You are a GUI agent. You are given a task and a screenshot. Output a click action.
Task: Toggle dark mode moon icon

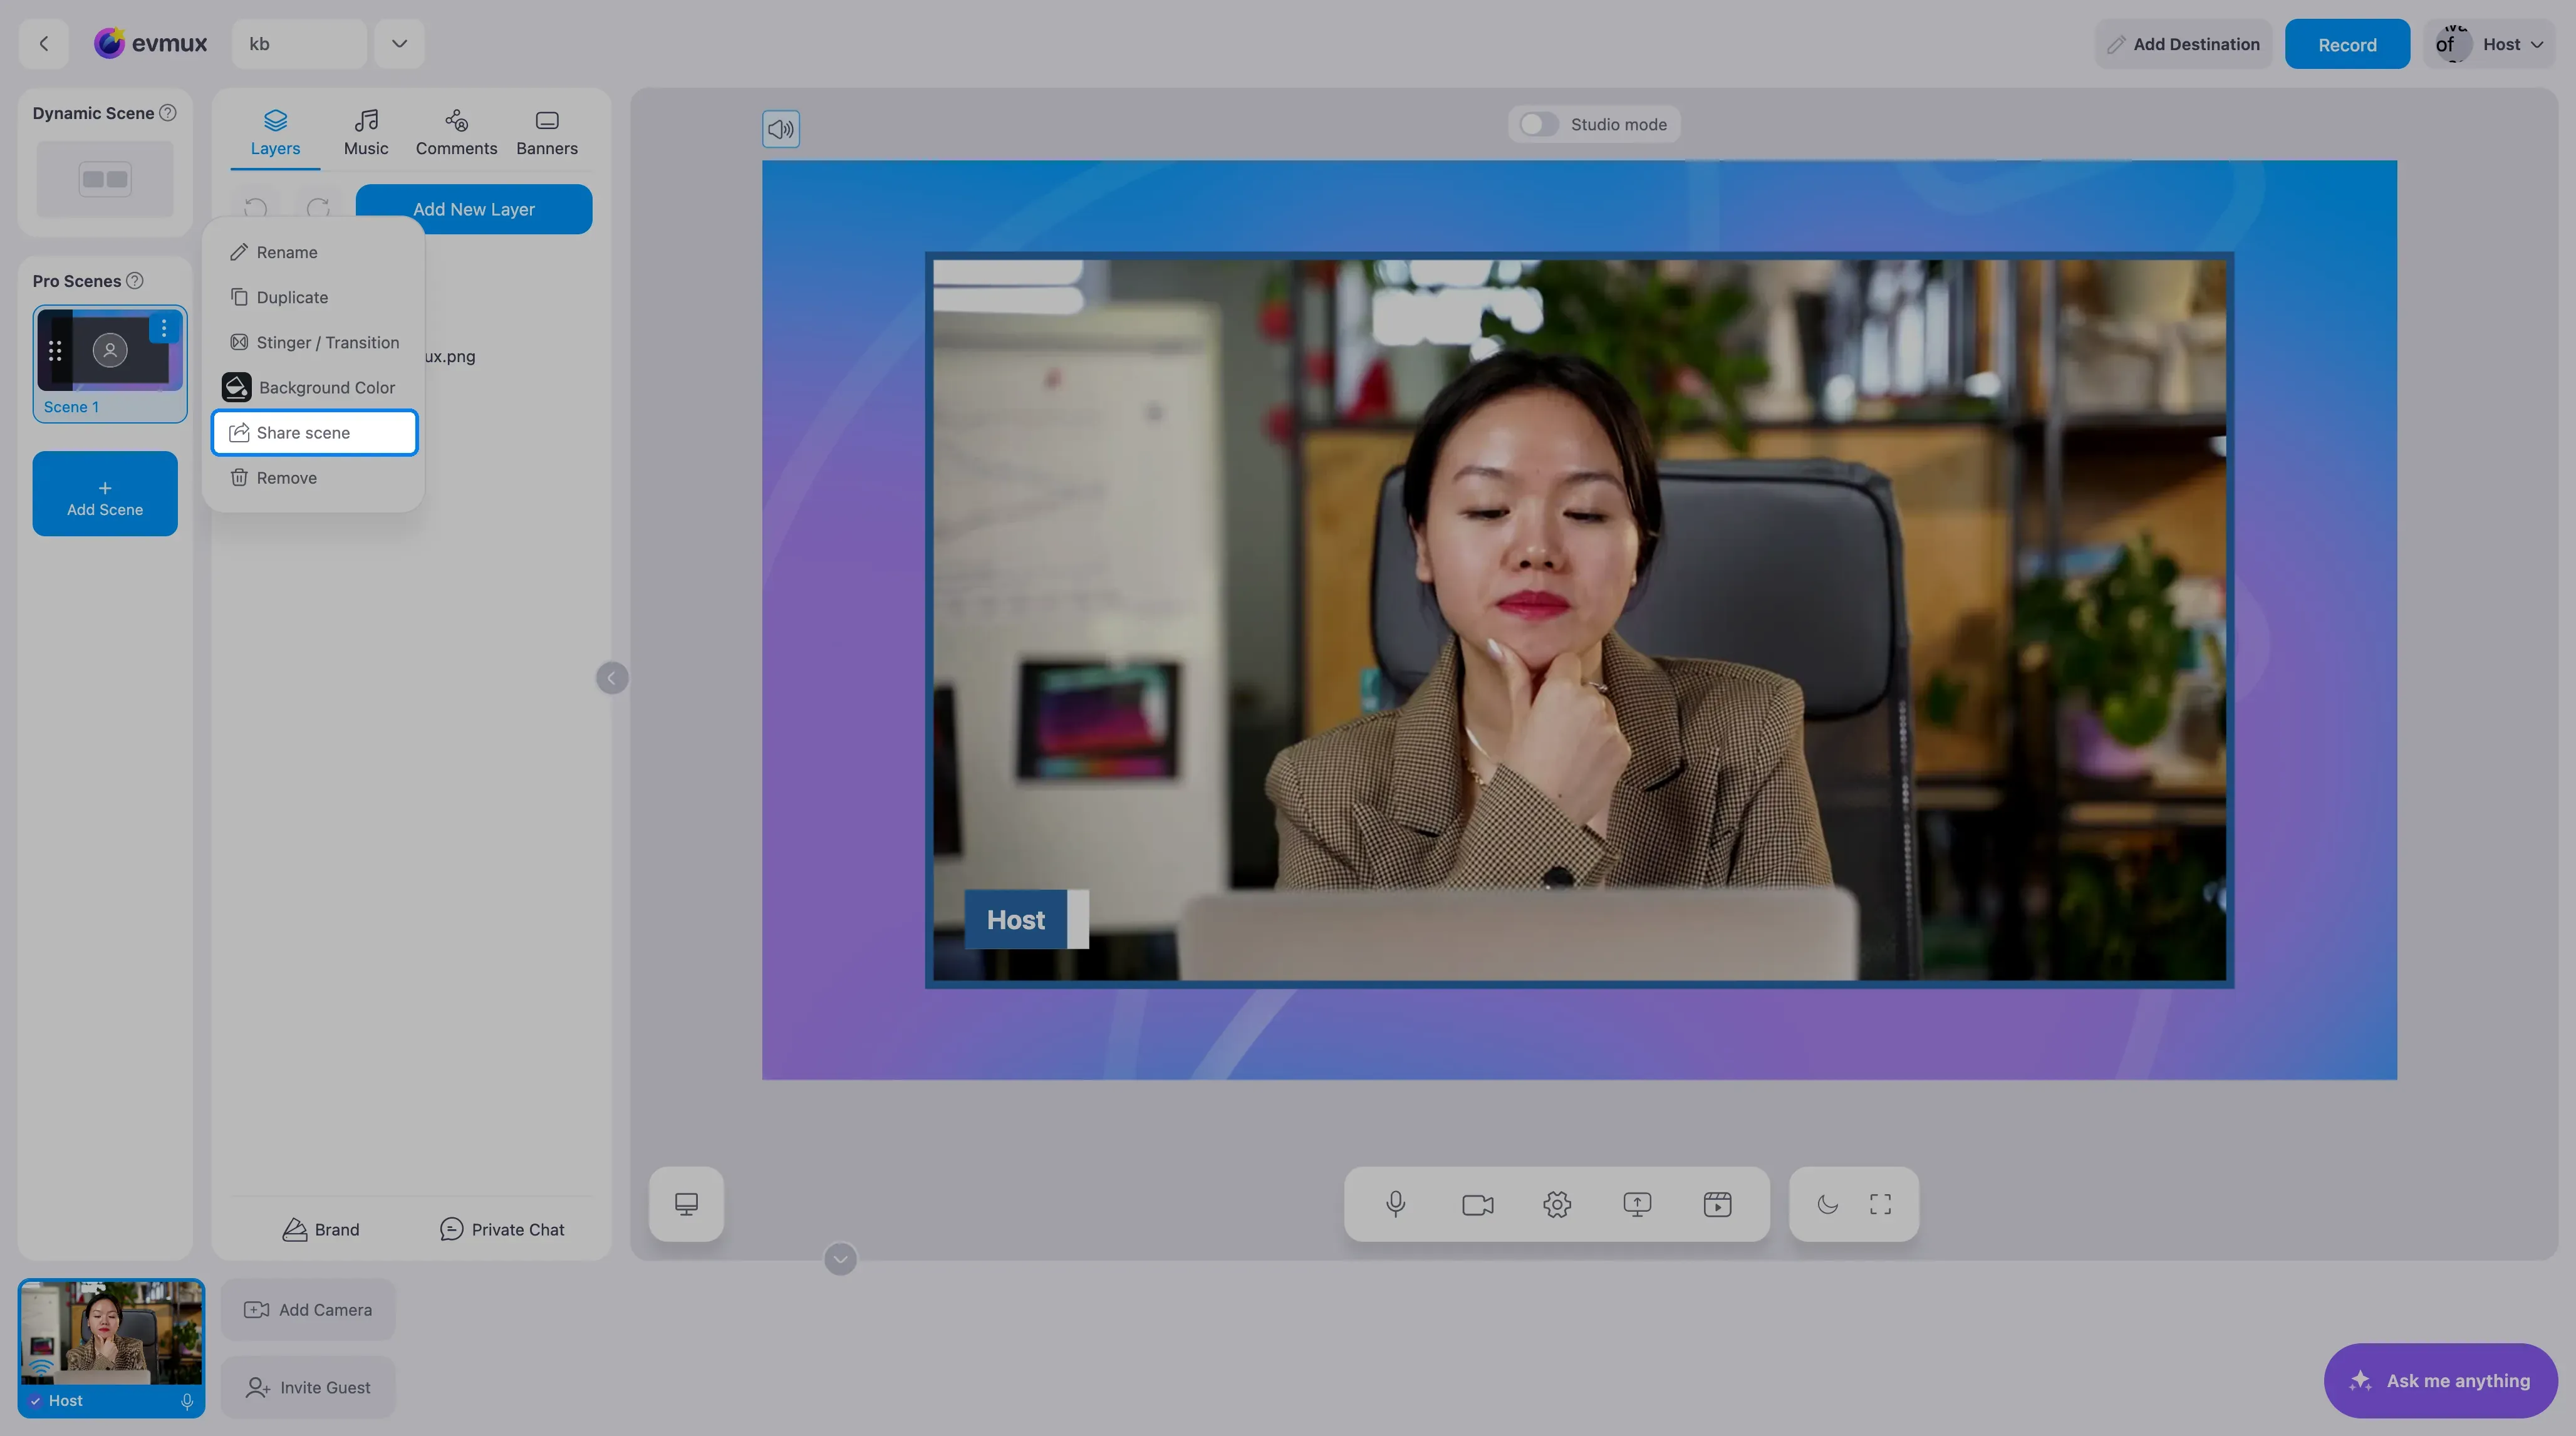[x=1827, y=1204]
